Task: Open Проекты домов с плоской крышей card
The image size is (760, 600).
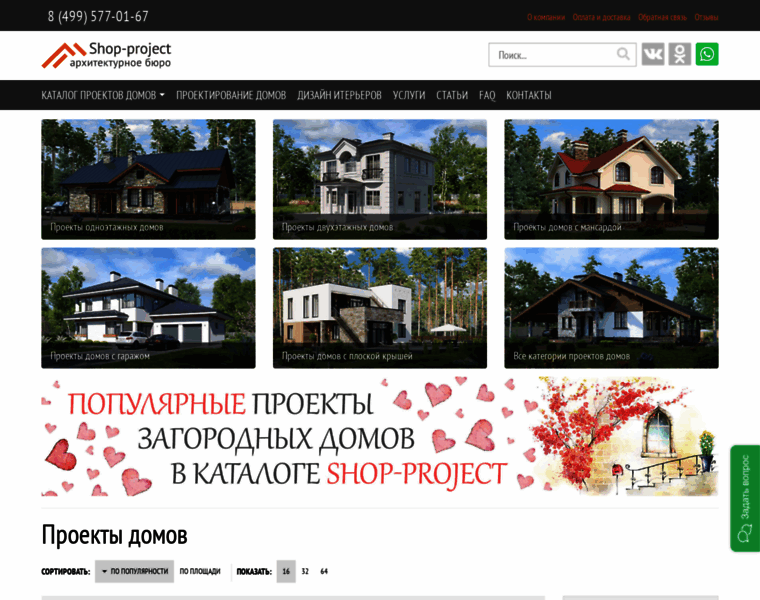Action: click(380, 308)
